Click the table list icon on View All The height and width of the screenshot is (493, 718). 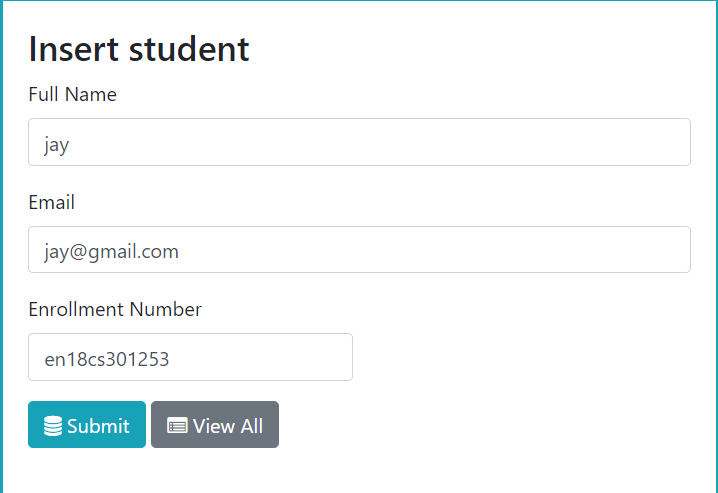click(x=177, y=426)
